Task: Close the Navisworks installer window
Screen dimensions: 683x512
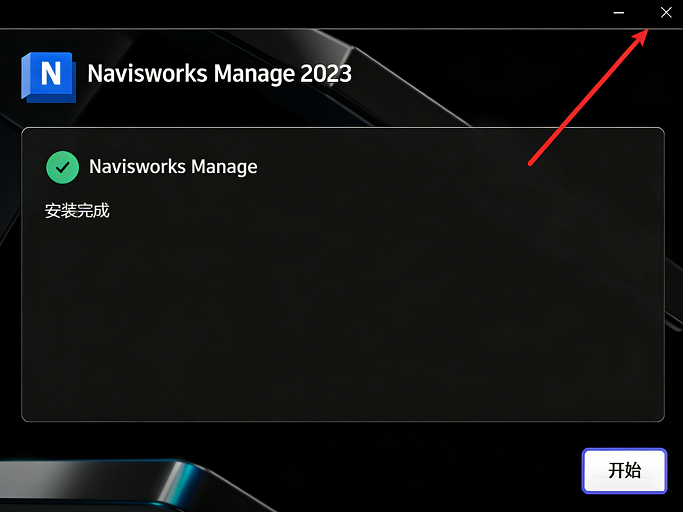Action: [x=666, y=13]
